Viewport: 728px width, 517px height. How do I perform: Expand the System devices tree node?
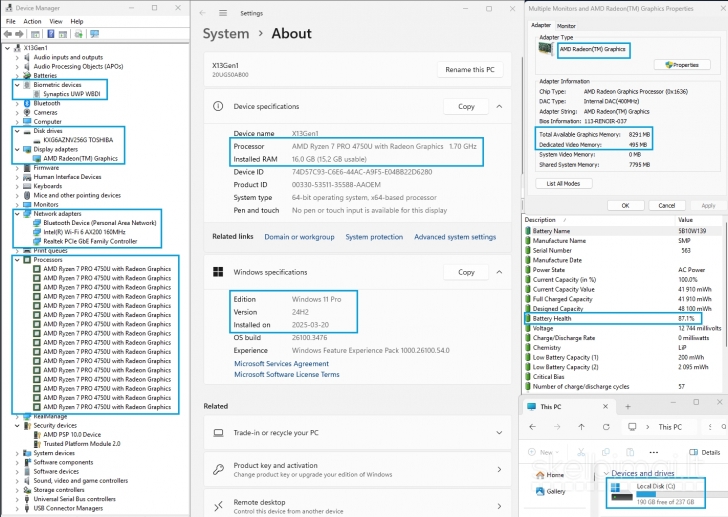tap(17, 453)
